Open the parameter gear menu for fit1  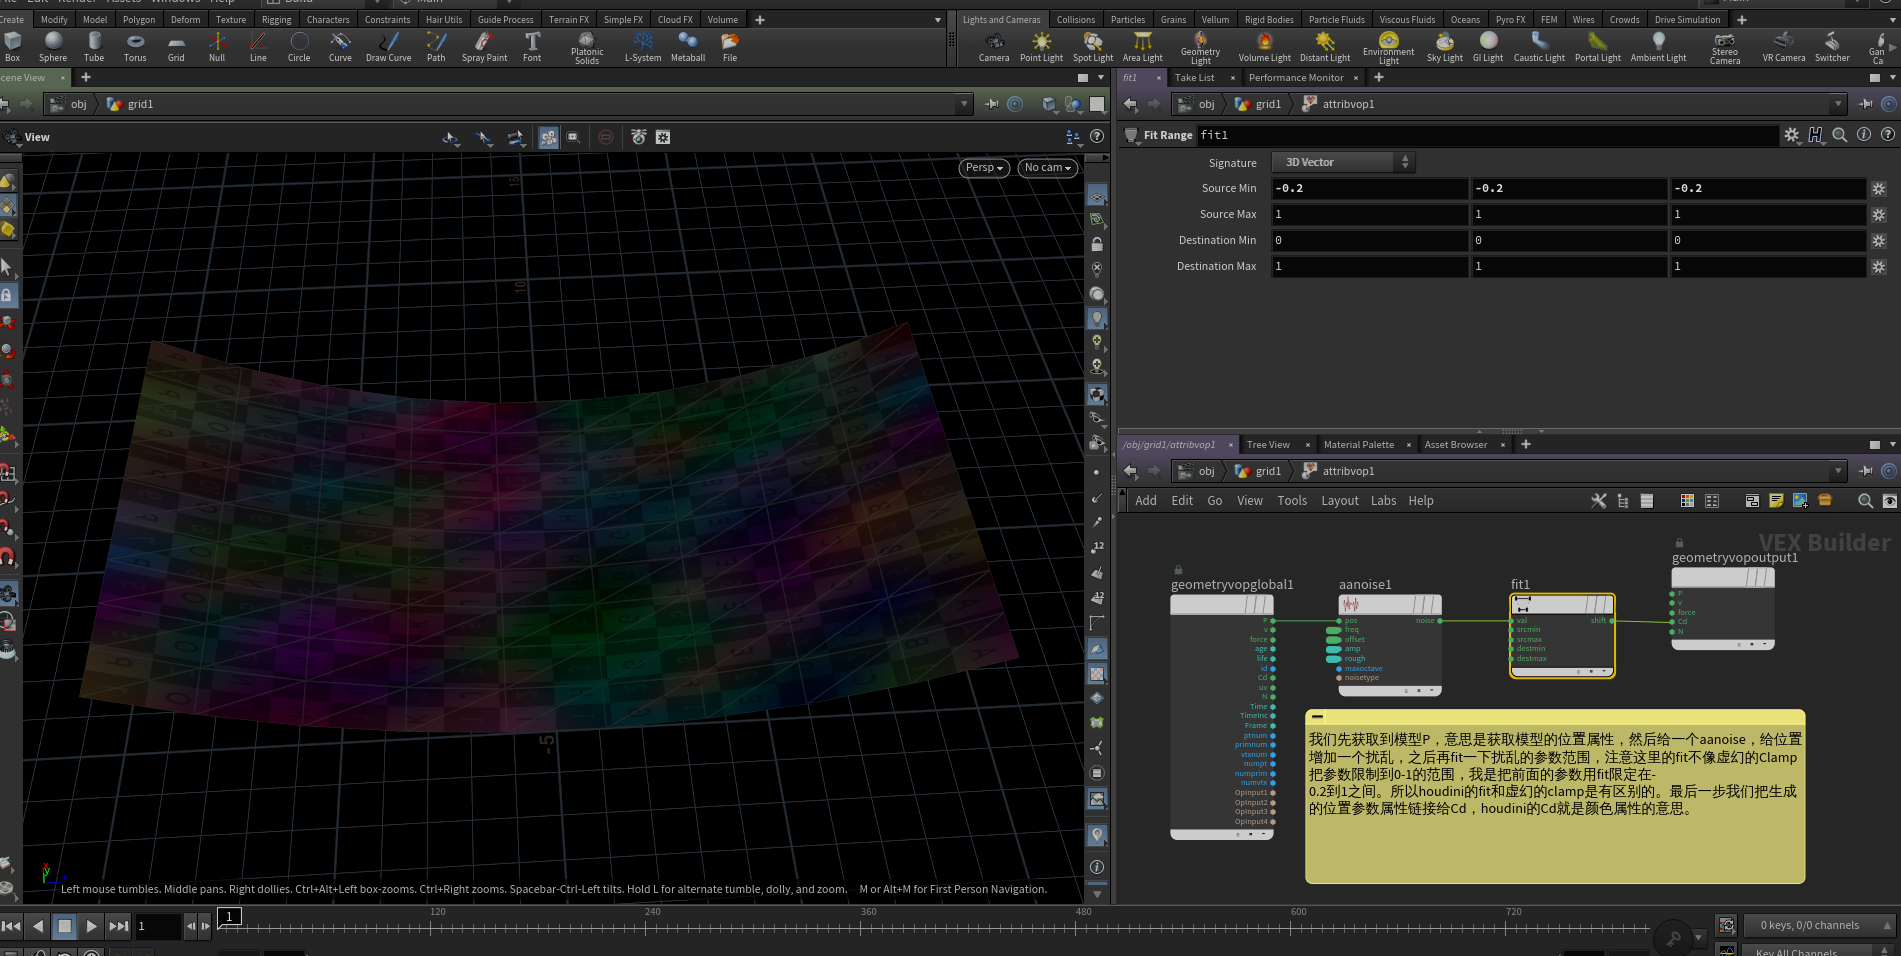click(x=1791, y=135)
